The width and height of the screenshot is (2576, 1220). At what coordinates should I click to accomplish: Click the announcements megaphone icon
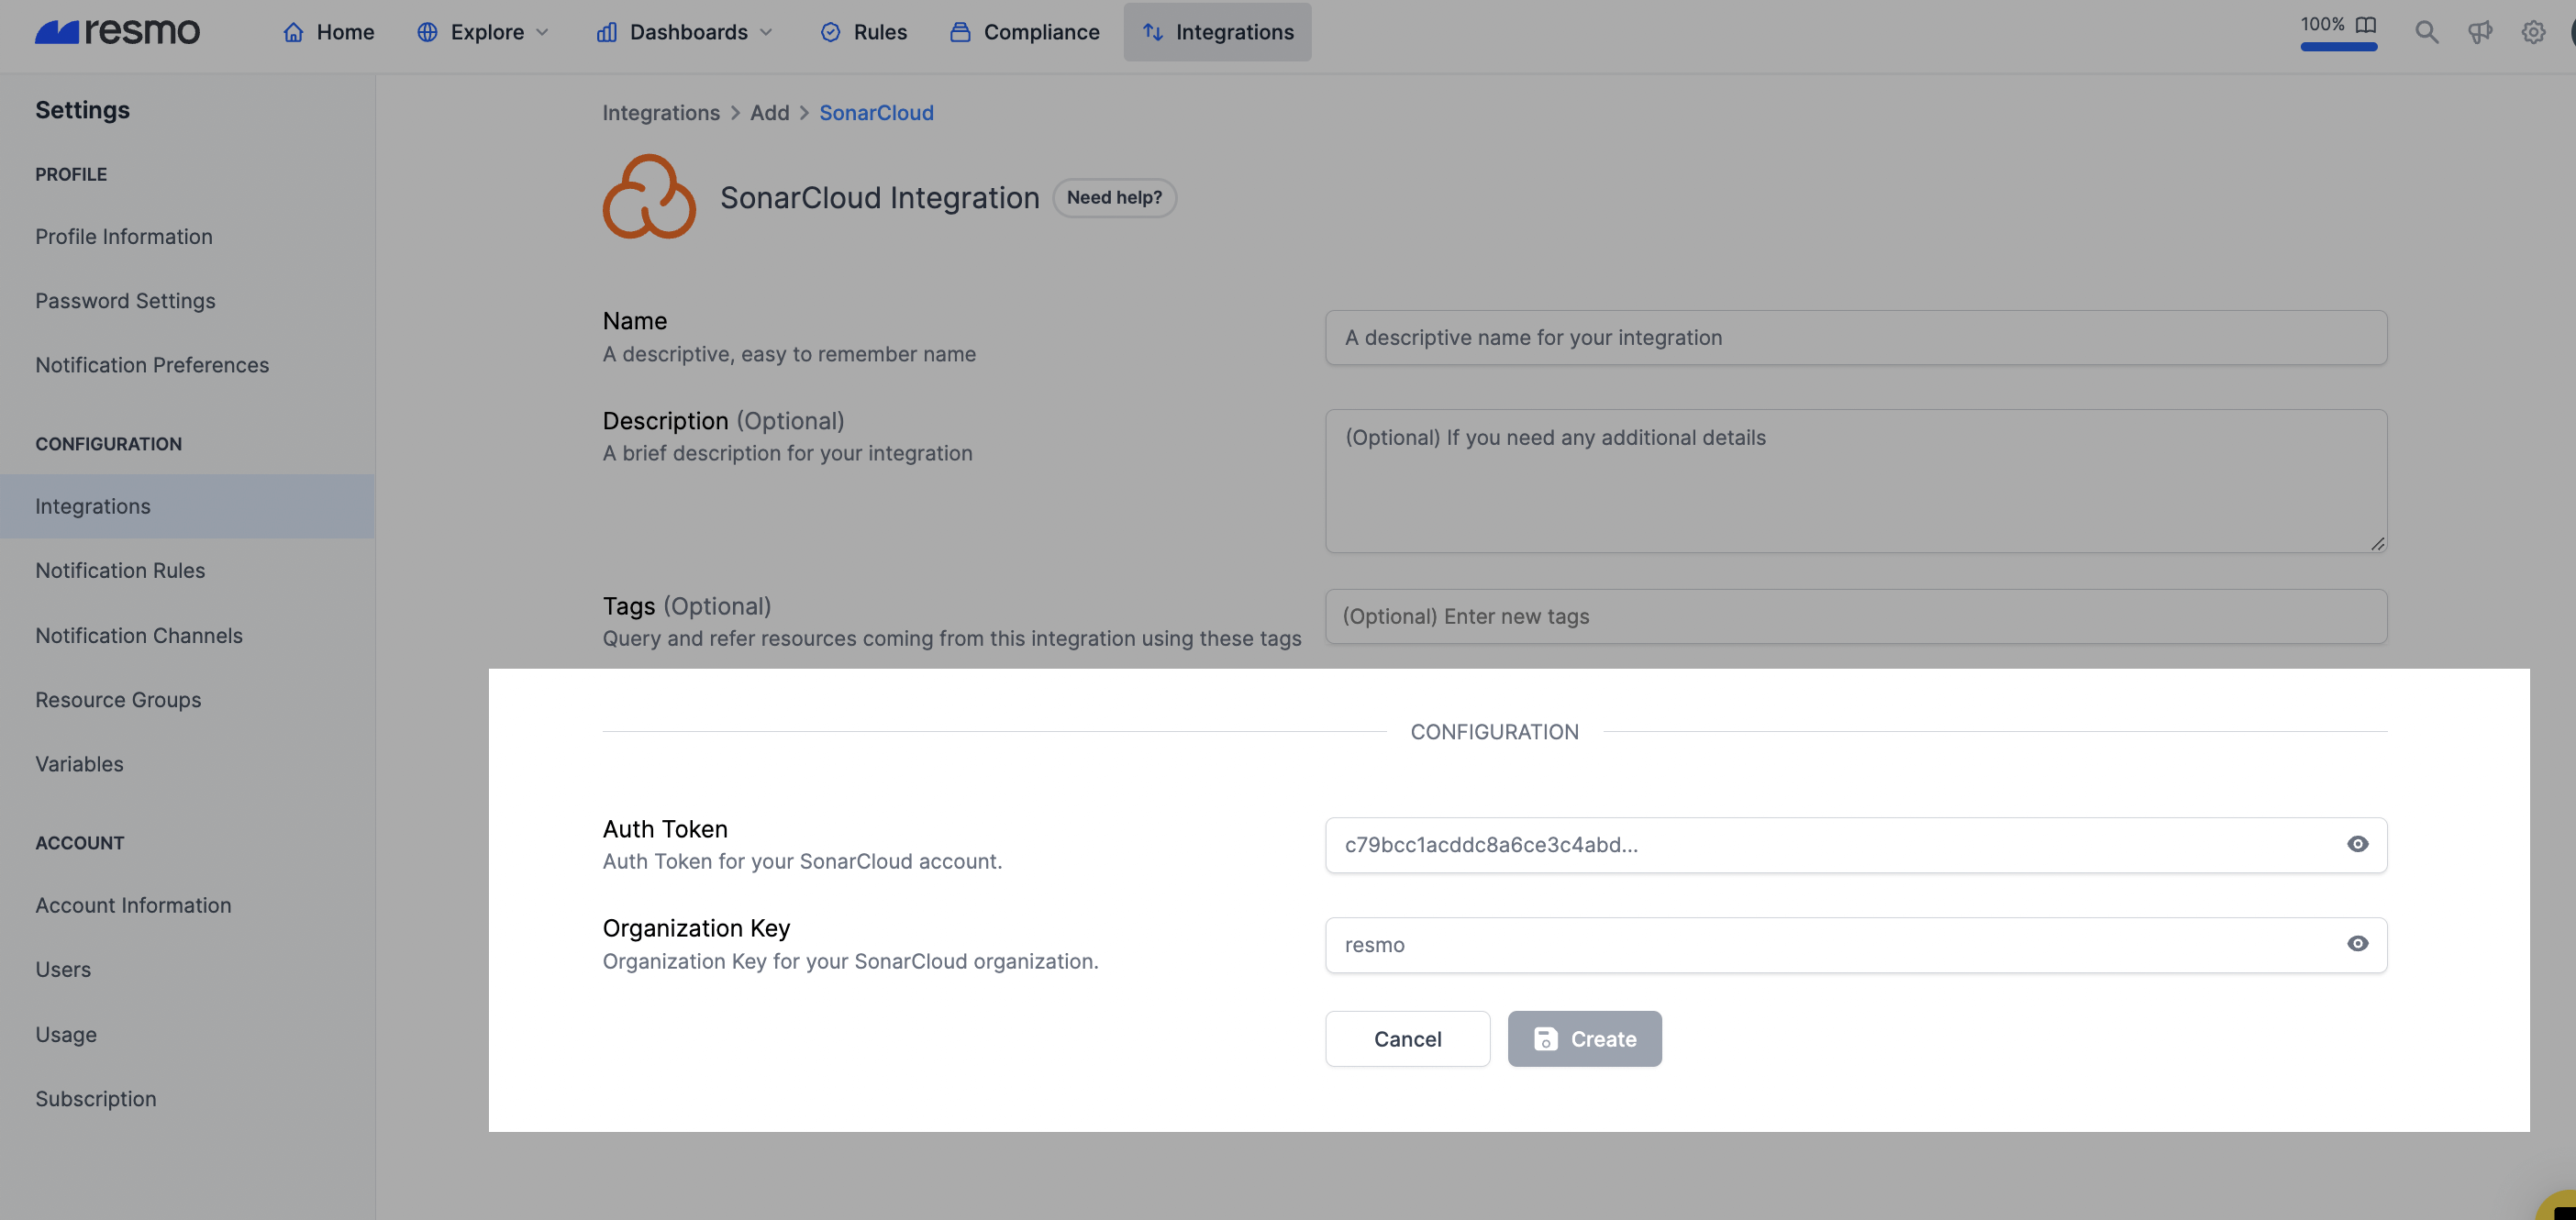pyautogui.click(x=2479, y=32)
